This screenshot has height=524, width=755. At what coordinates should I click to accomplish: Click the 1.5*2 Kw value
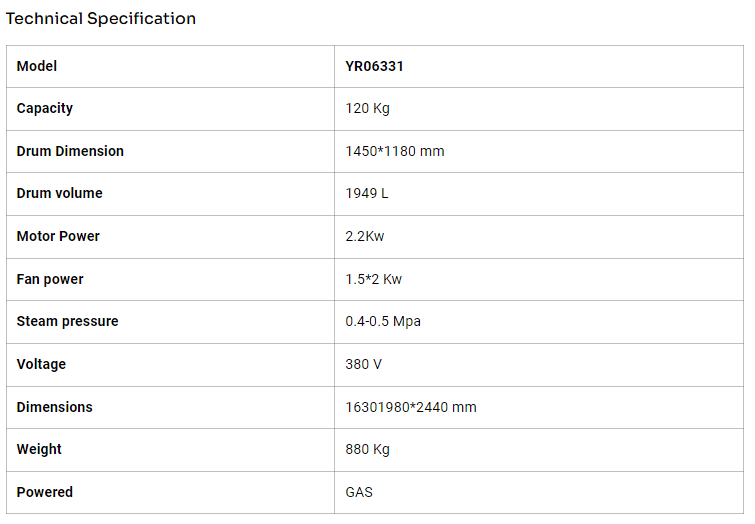tap(374, 279)
